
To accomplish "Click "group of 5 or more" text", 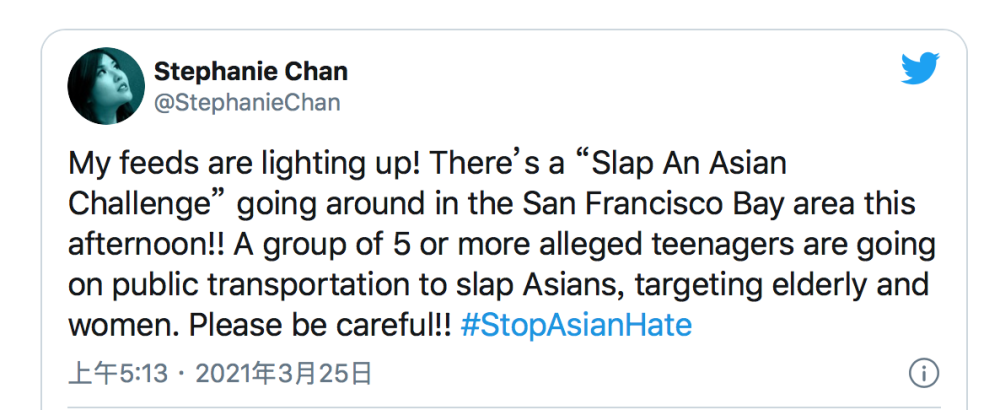I will 369,244.
